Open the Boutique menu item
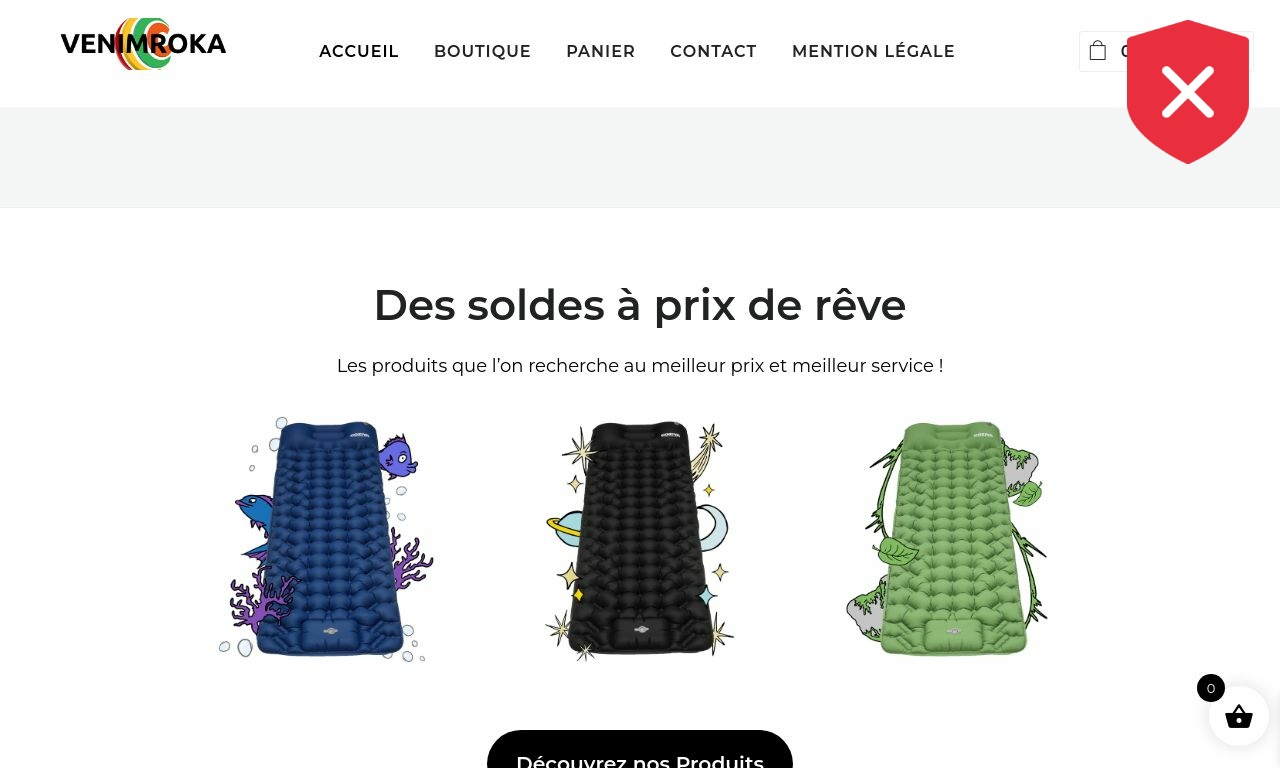1280x768 pixels. pyautogui.click(x=483, y=51)
